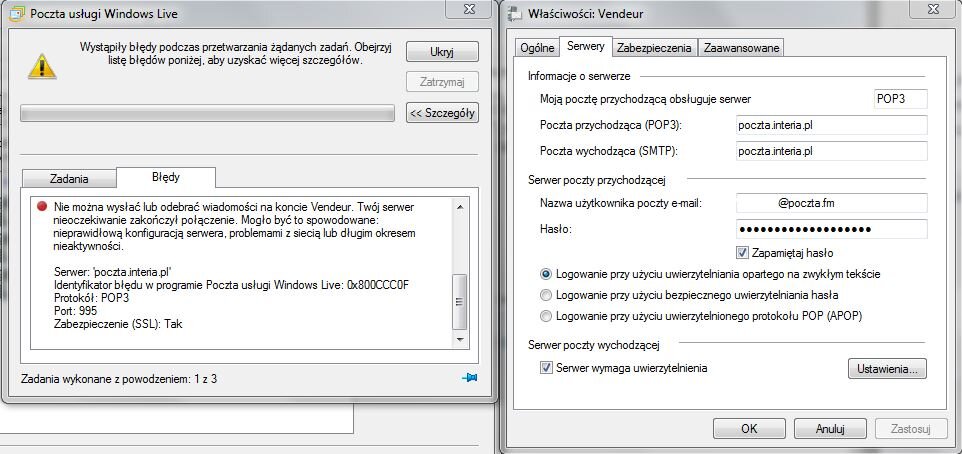Open outgoing server Ustawienia... button
962x454 pixels.
pos(887,369)
